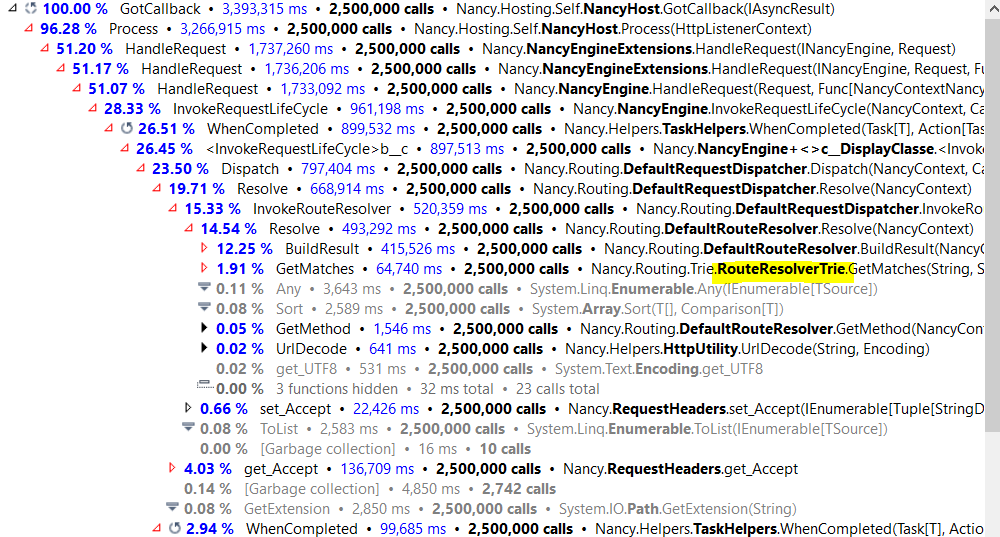The height and width of the screenshot is (537, 1000).
Task: Collapse the <InvokeRequestLifeCycle>b__c 26.45 % node
Action: [x=124, y=148]
